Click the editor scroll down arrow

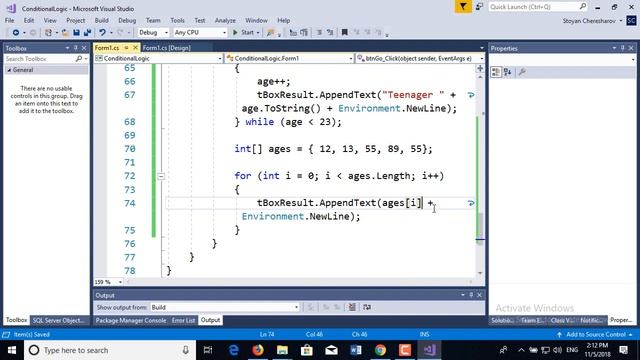coord(480,273)
